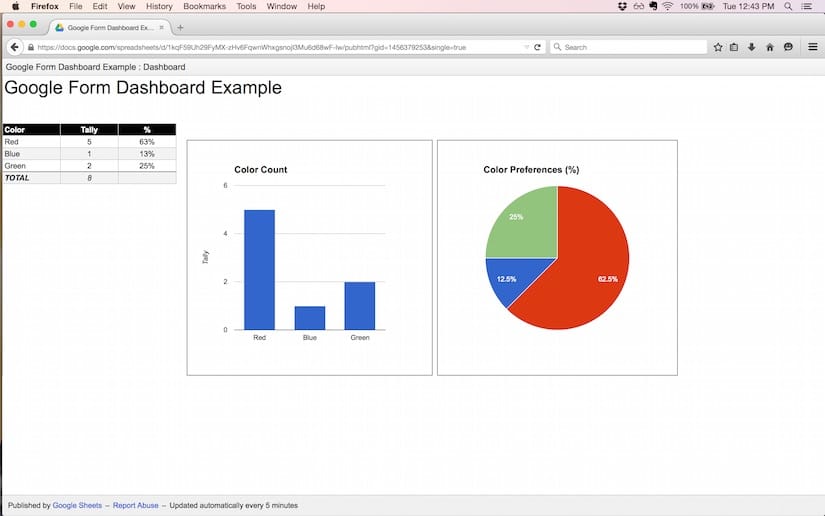Click the Dropbox menu bar icon
Image resolution: width=825 pixels, height=516 pixels.
[622, 6]
